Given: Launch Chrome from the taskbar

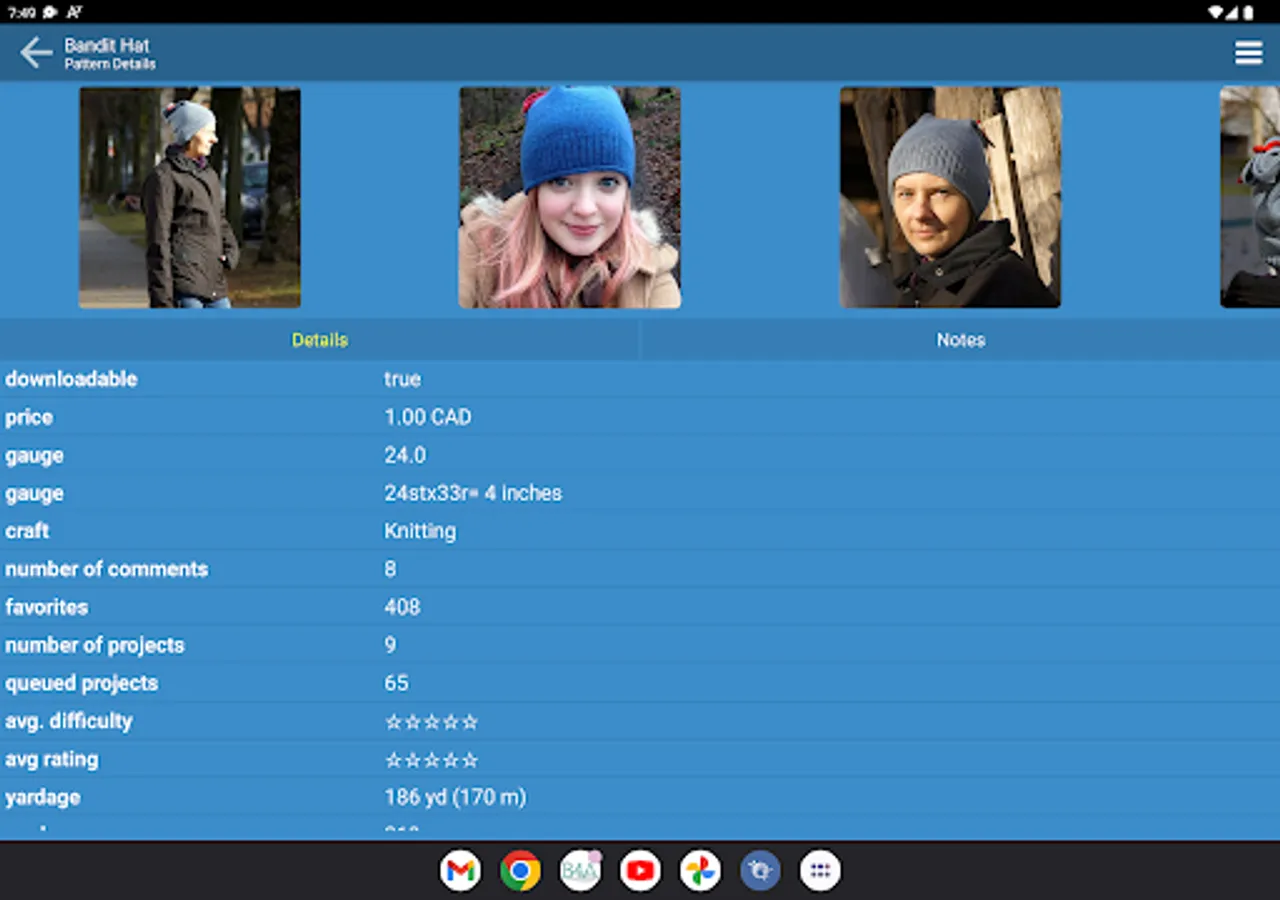Looking at the screenshot, I should pyautogui.click(x=520, y=871).
